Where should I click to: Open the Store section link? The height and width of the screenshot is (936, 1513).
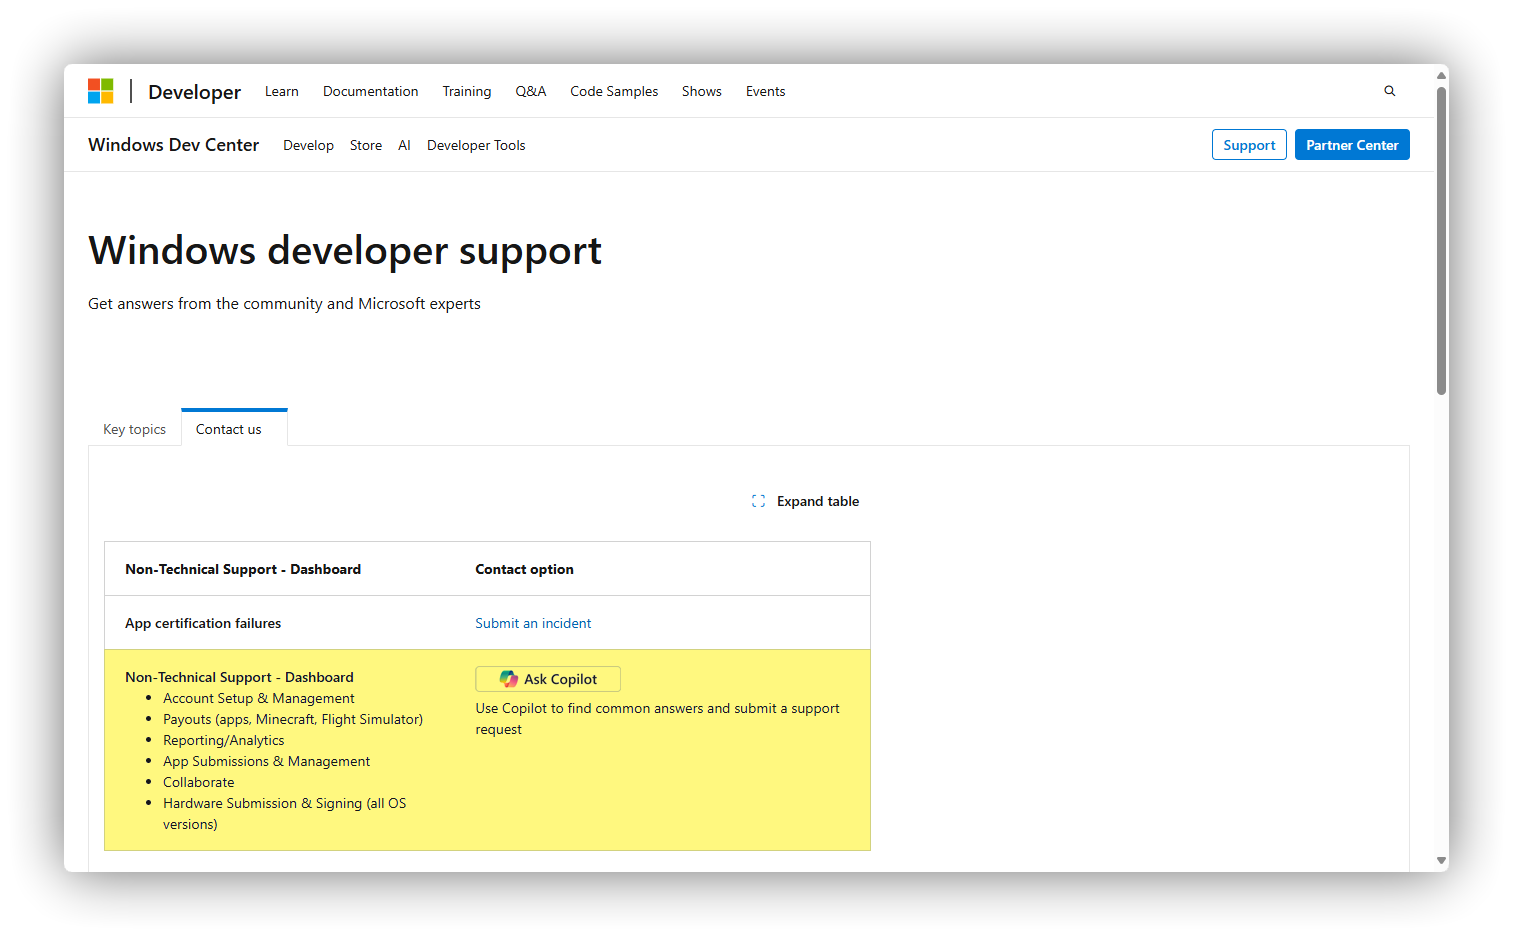coord(366,145)
